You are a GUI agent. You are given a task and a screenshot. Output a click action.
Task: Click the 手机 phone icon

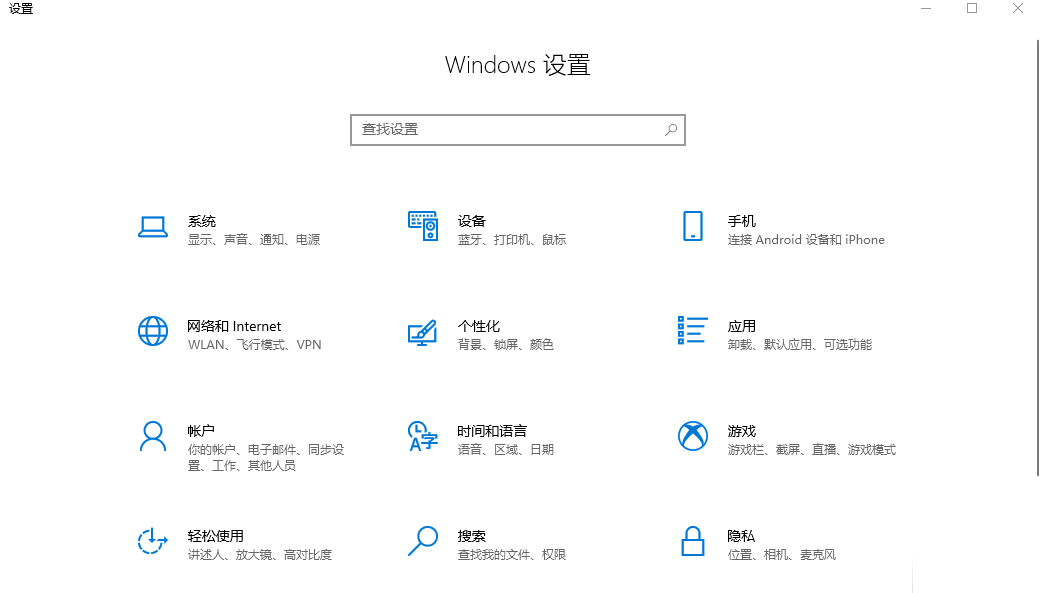pos(692,226)
